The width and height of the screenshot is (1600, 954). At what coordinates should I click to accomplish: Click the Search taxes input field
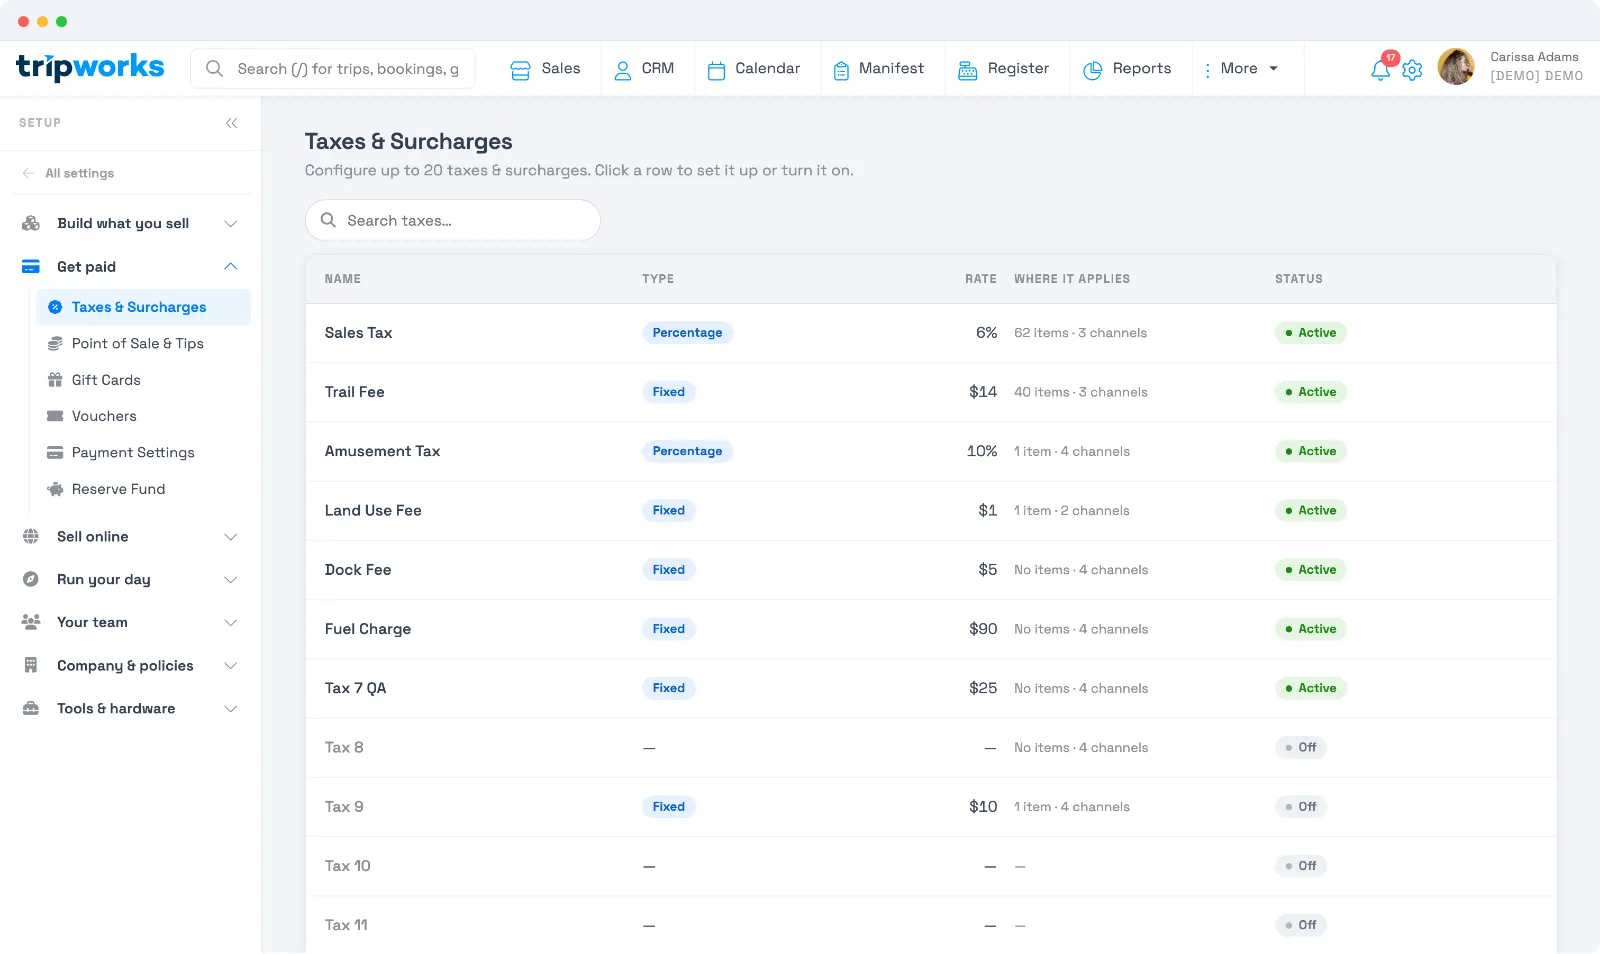[x=452, y=220]
